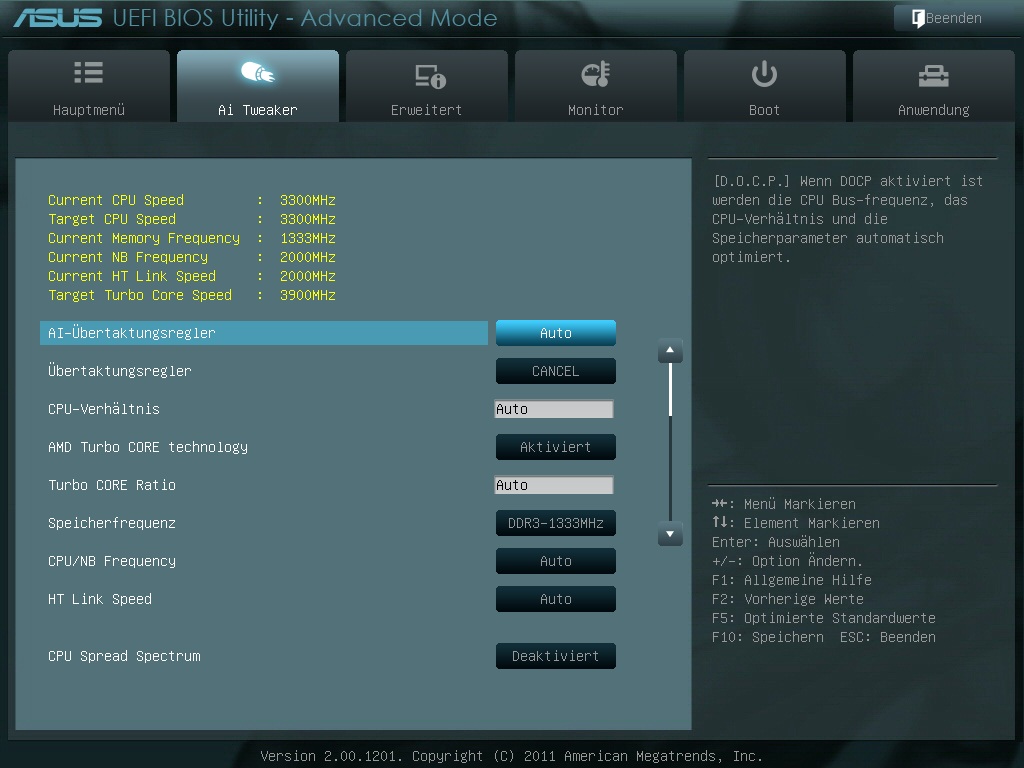
Task: Select the CPU/NB Frequency label
Action: tap(112, 561)
